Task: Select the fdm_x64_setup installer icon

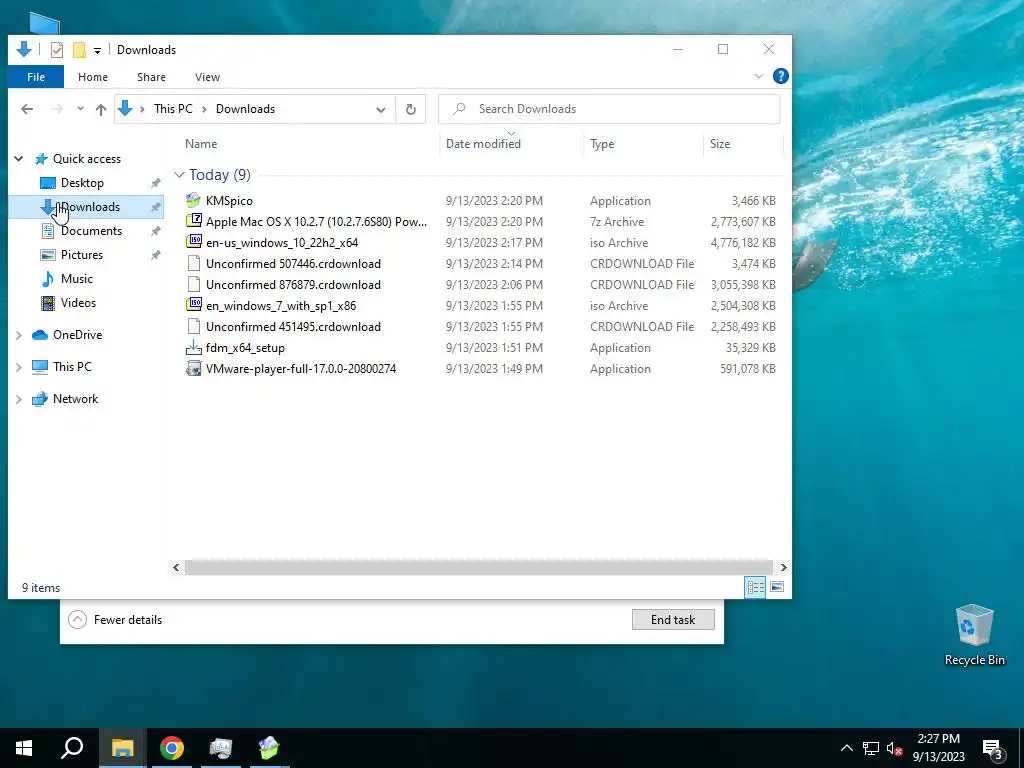Action: tap(193, 347)
